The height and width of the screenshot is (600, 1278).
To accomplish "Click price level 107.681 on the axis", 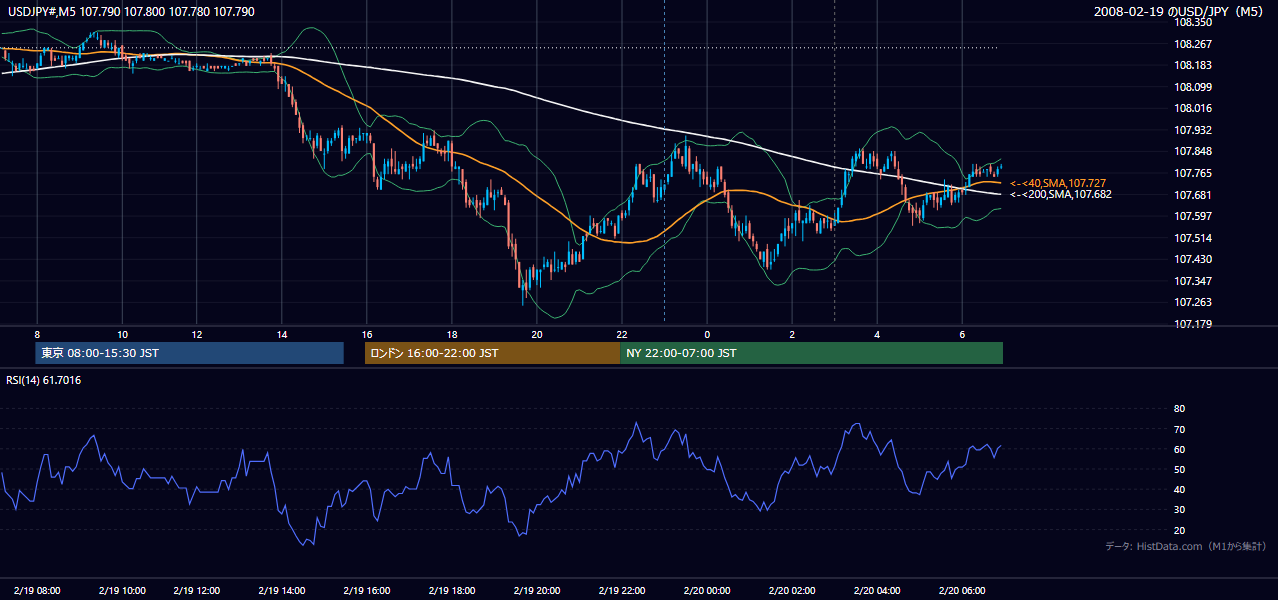I will 1193,195.
